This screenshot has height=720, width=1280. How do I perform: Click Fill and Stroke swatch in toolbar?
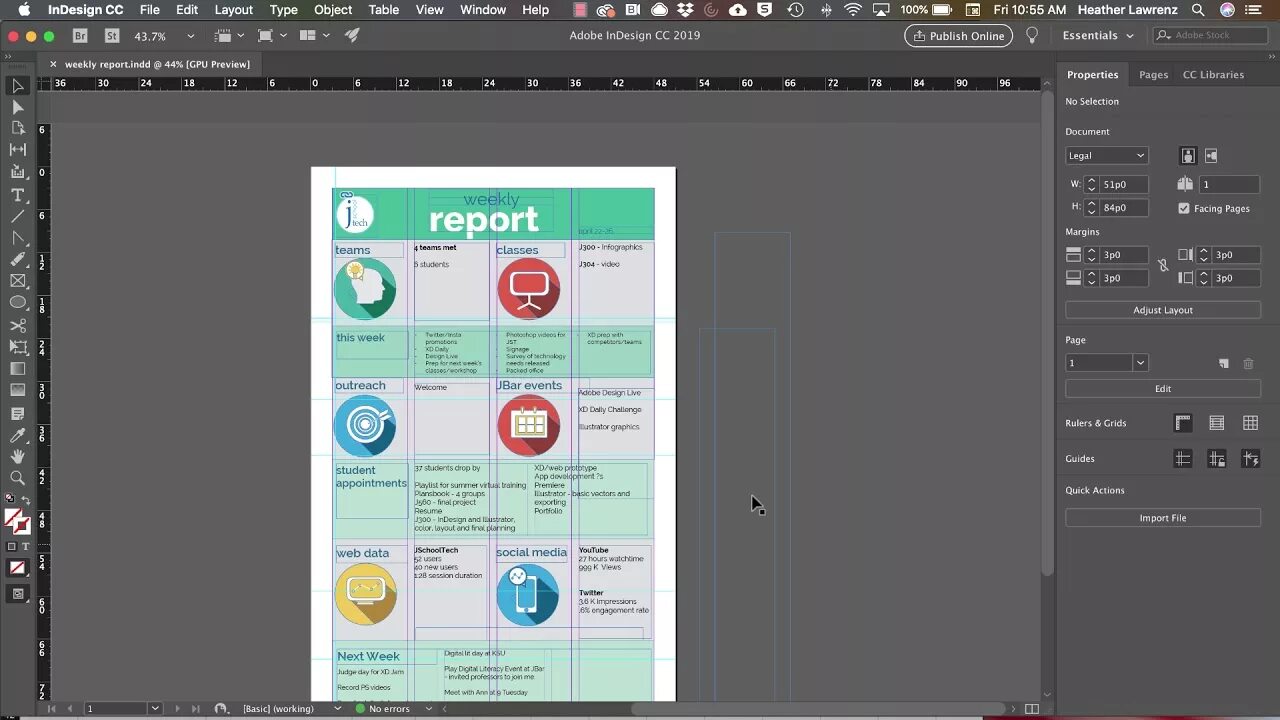pos(17,521)
